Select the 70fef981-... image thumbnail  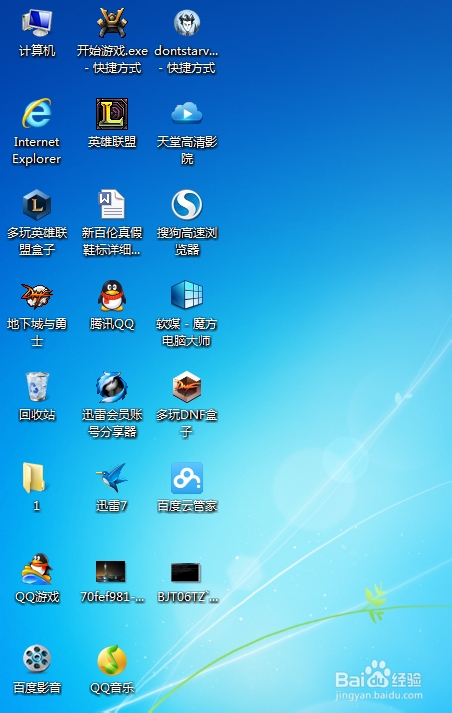110,571
